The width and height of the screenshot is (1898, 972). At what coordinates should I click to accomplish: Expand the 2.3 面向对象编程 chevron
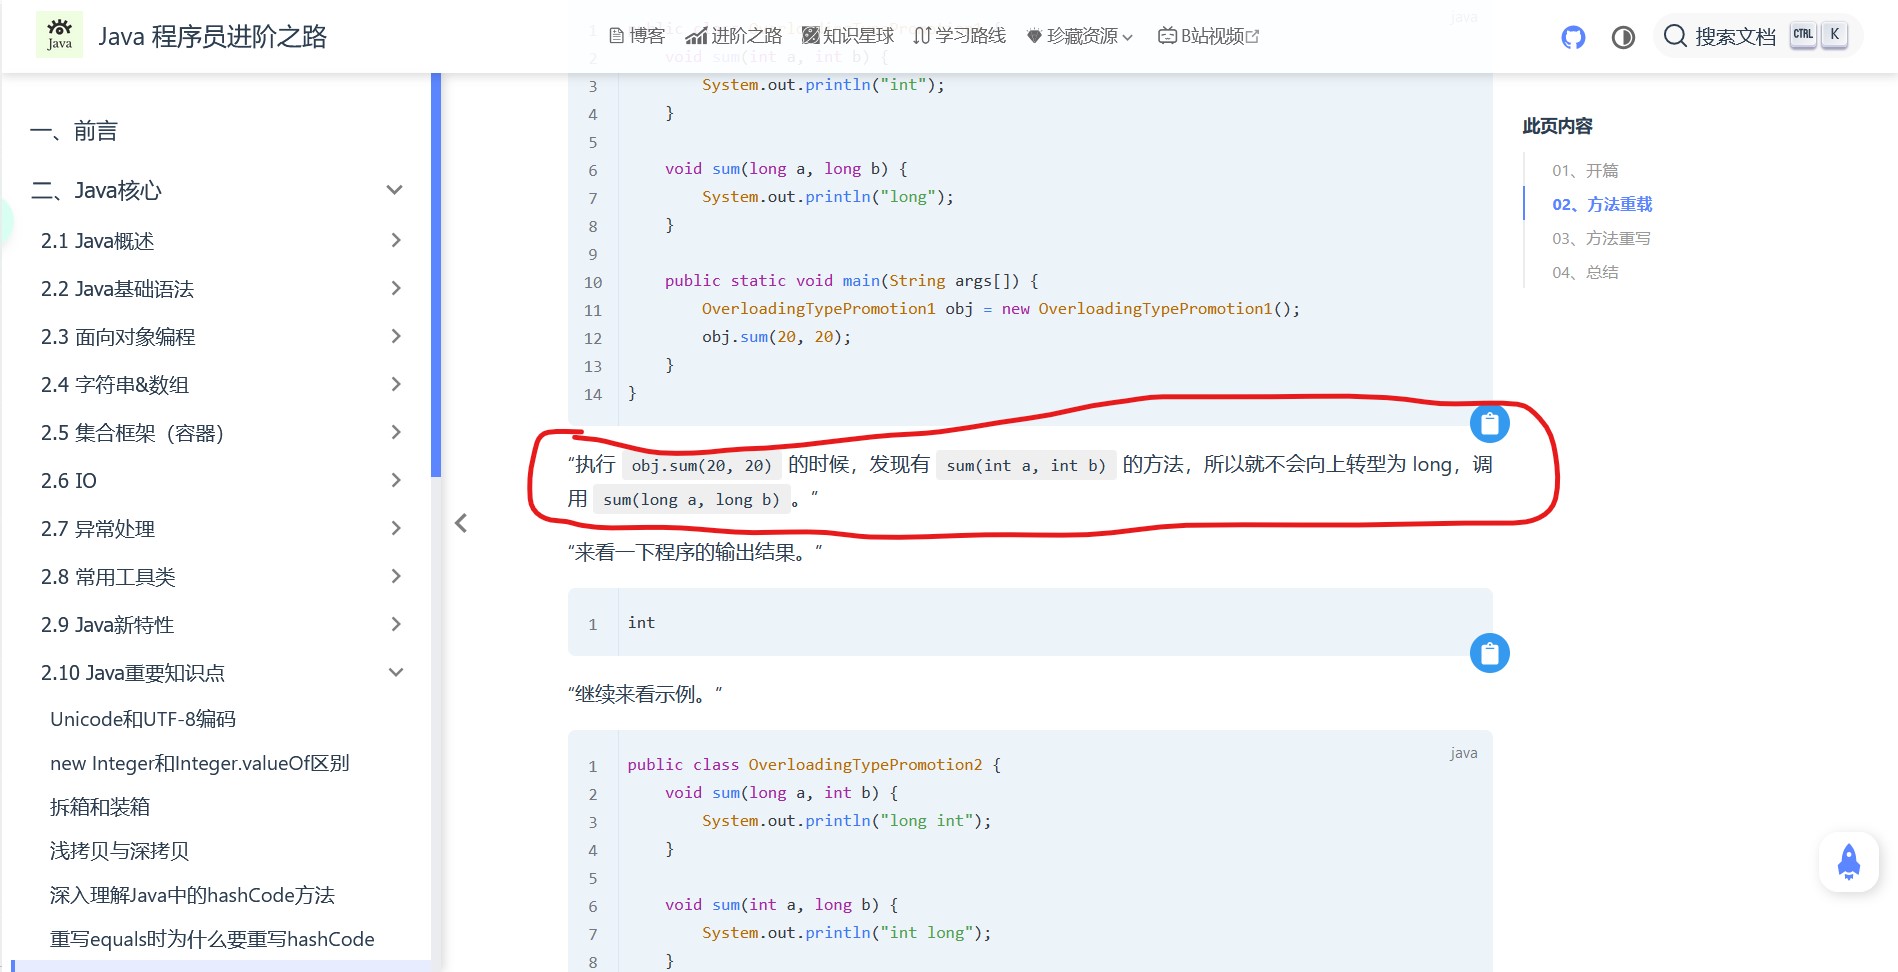[x=396, y=336]
